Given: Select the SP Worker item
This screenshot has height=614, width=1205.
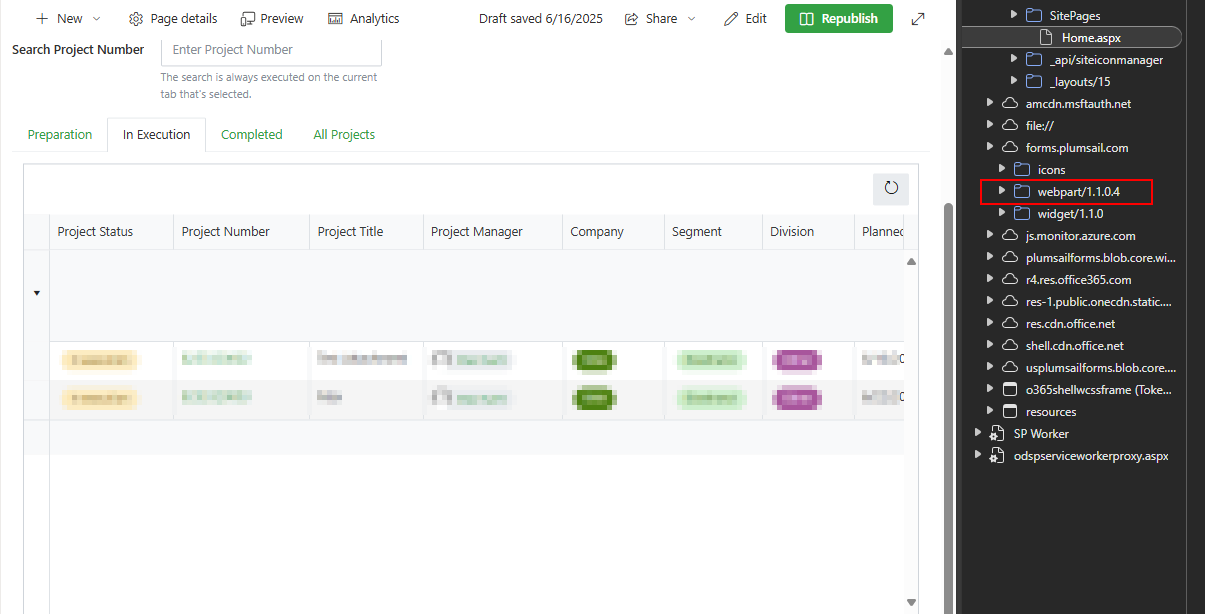Looking at the screenshot, I should pos(1041,433).
